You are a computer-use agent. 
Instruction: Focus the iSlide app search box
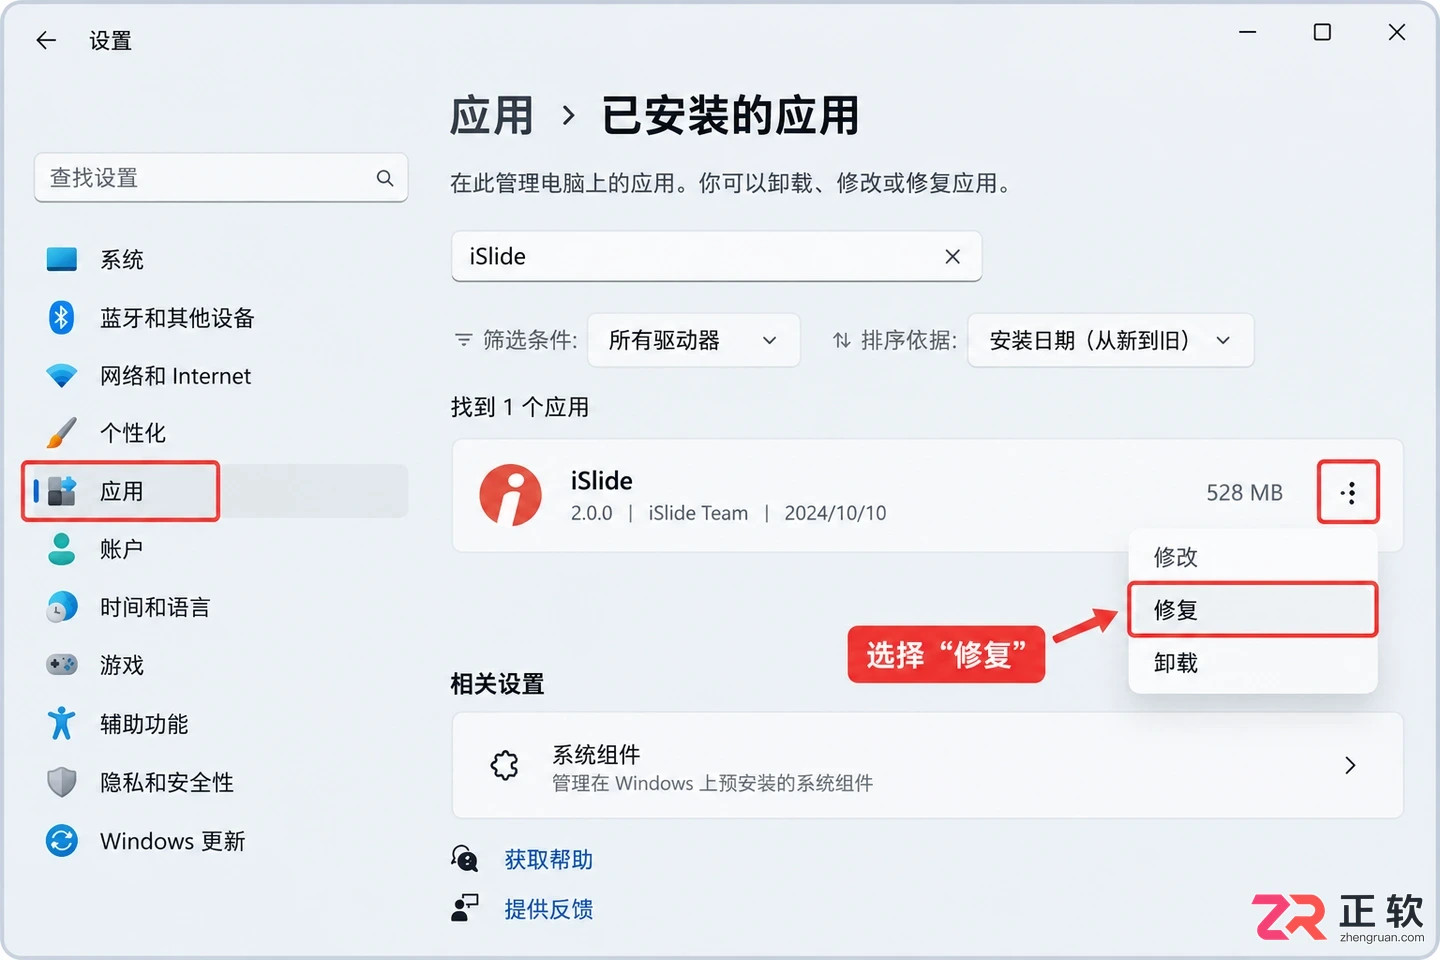coord(716,257)
